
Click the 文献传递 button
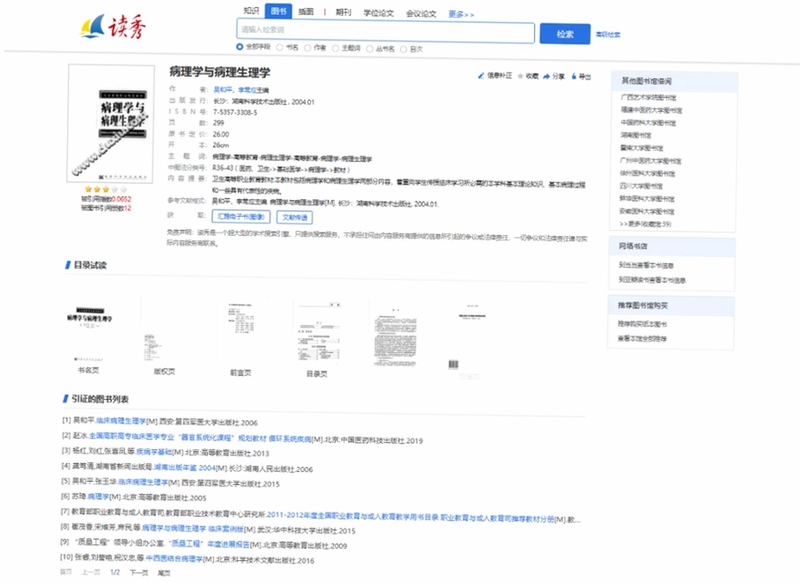point(294,218)
